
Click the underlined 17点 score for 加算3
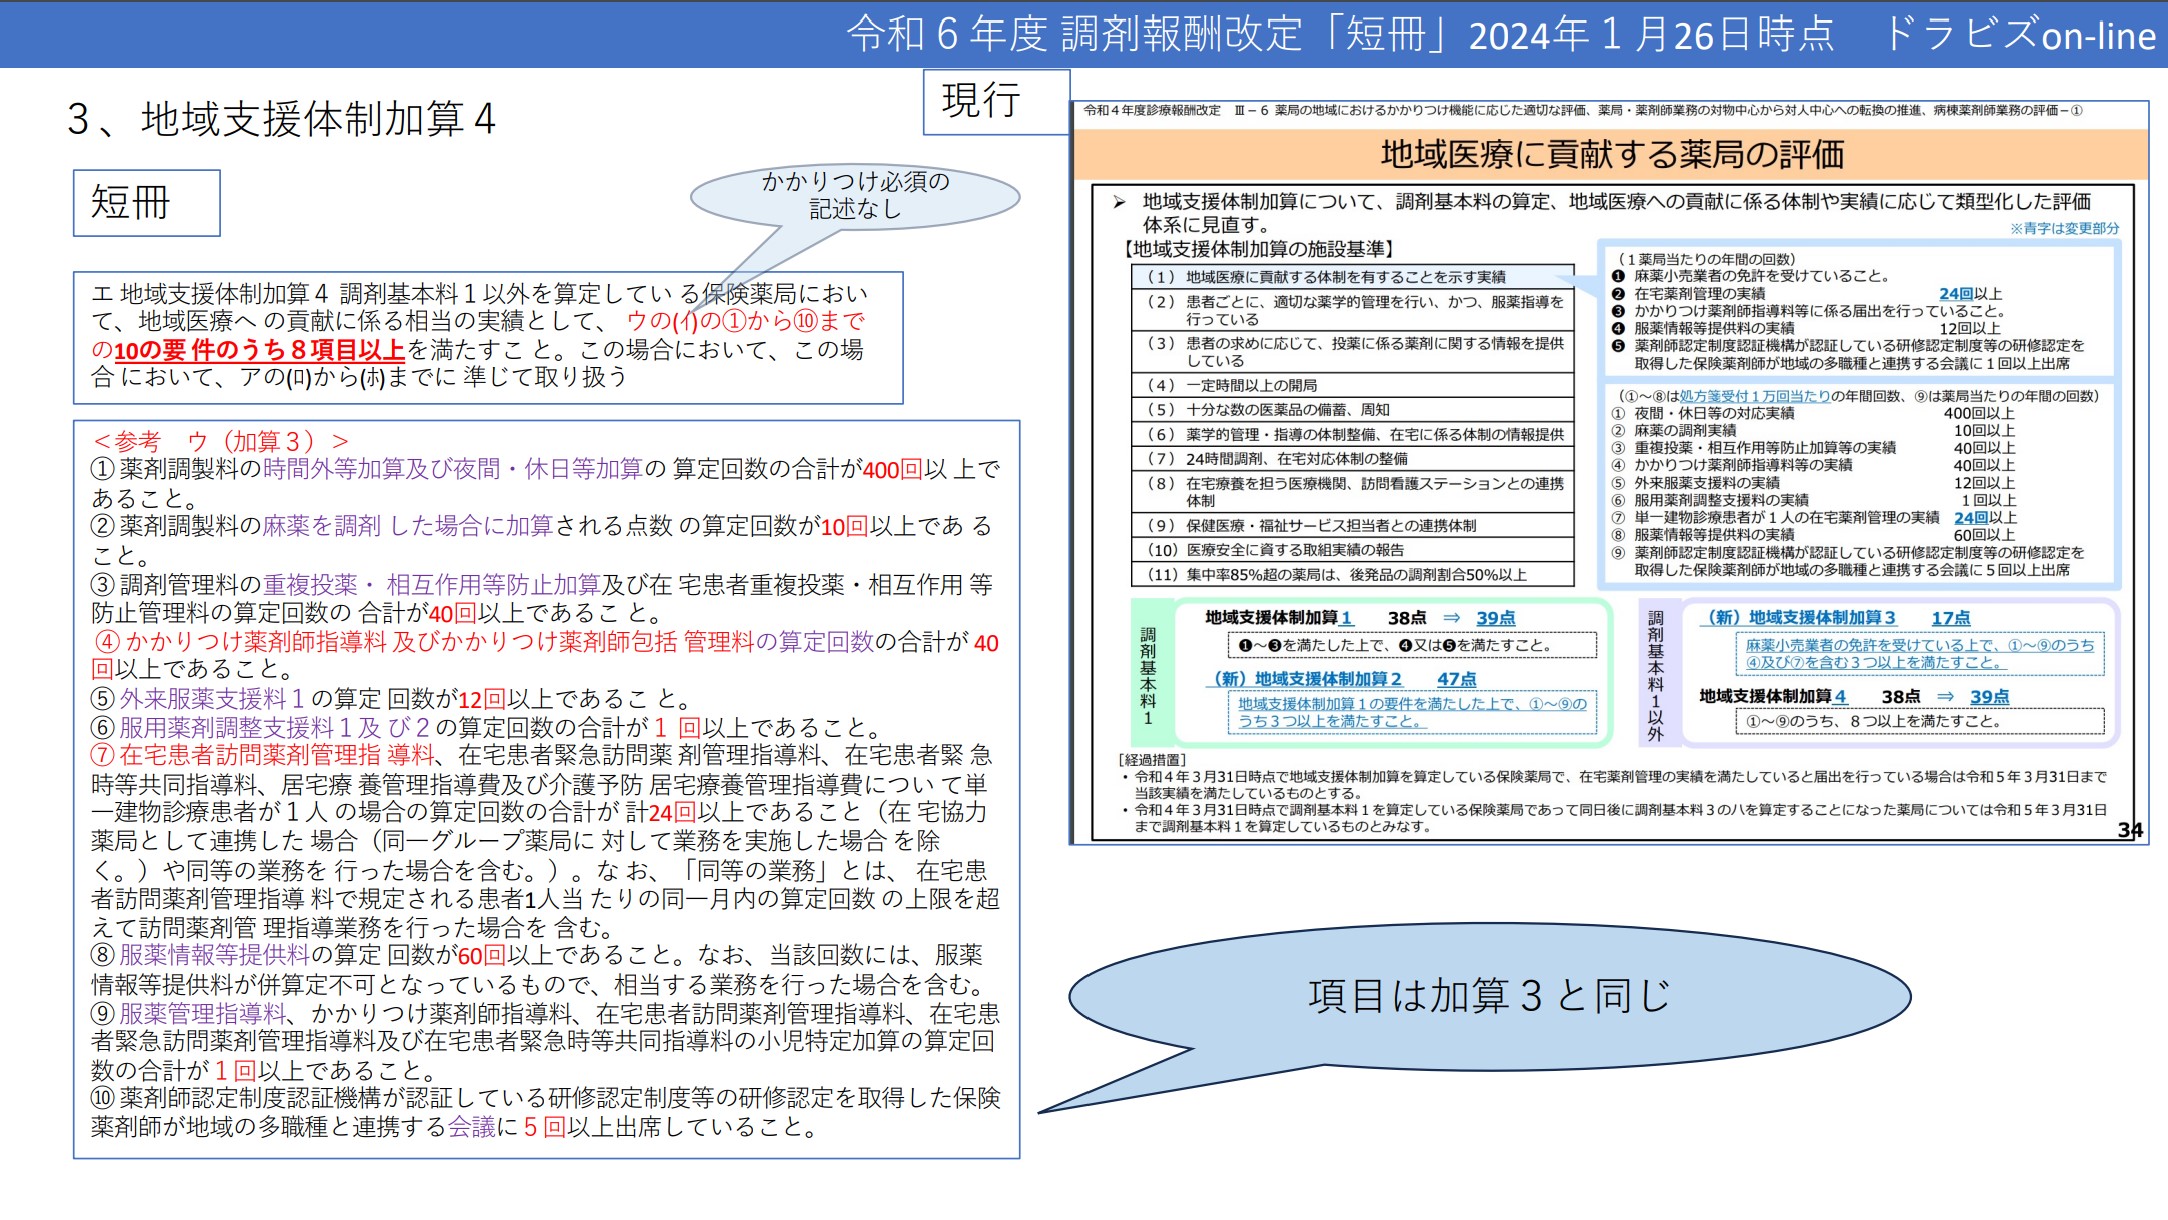tap(1950, 618)
